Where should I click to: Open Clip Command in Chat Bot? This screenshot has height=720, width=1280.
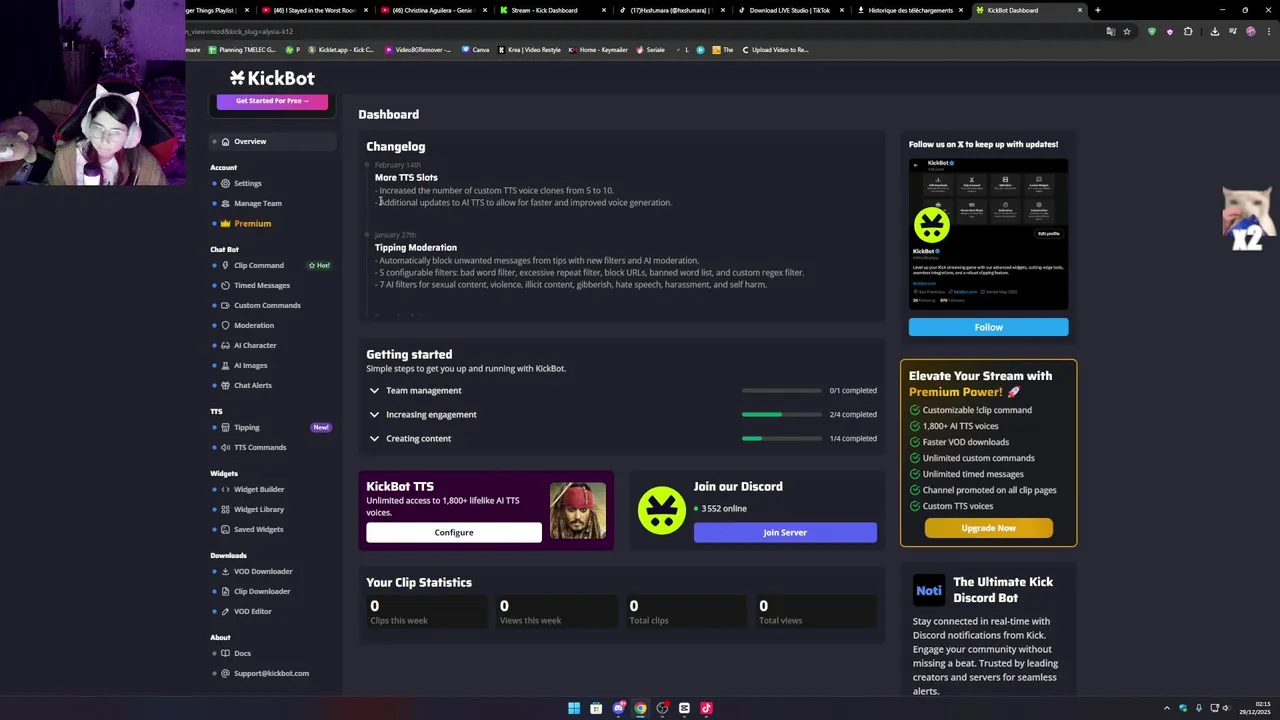258,265
